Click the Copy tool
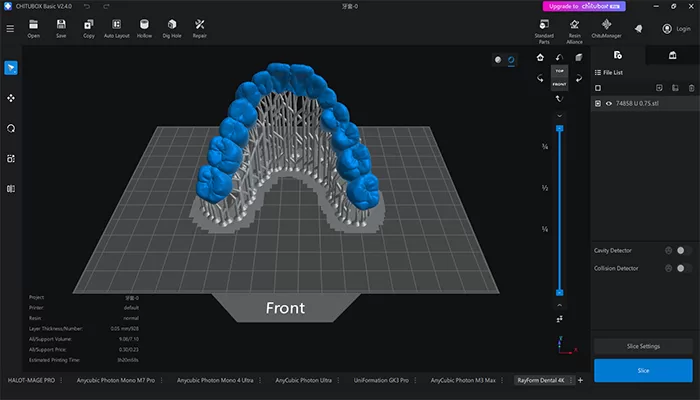 point(89,29)
